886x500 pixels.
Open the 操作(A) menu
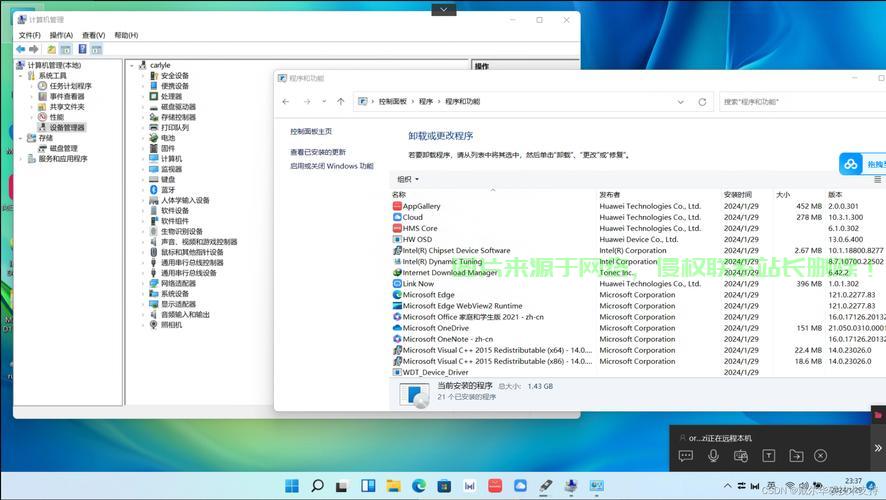click(x=61, y=35)
